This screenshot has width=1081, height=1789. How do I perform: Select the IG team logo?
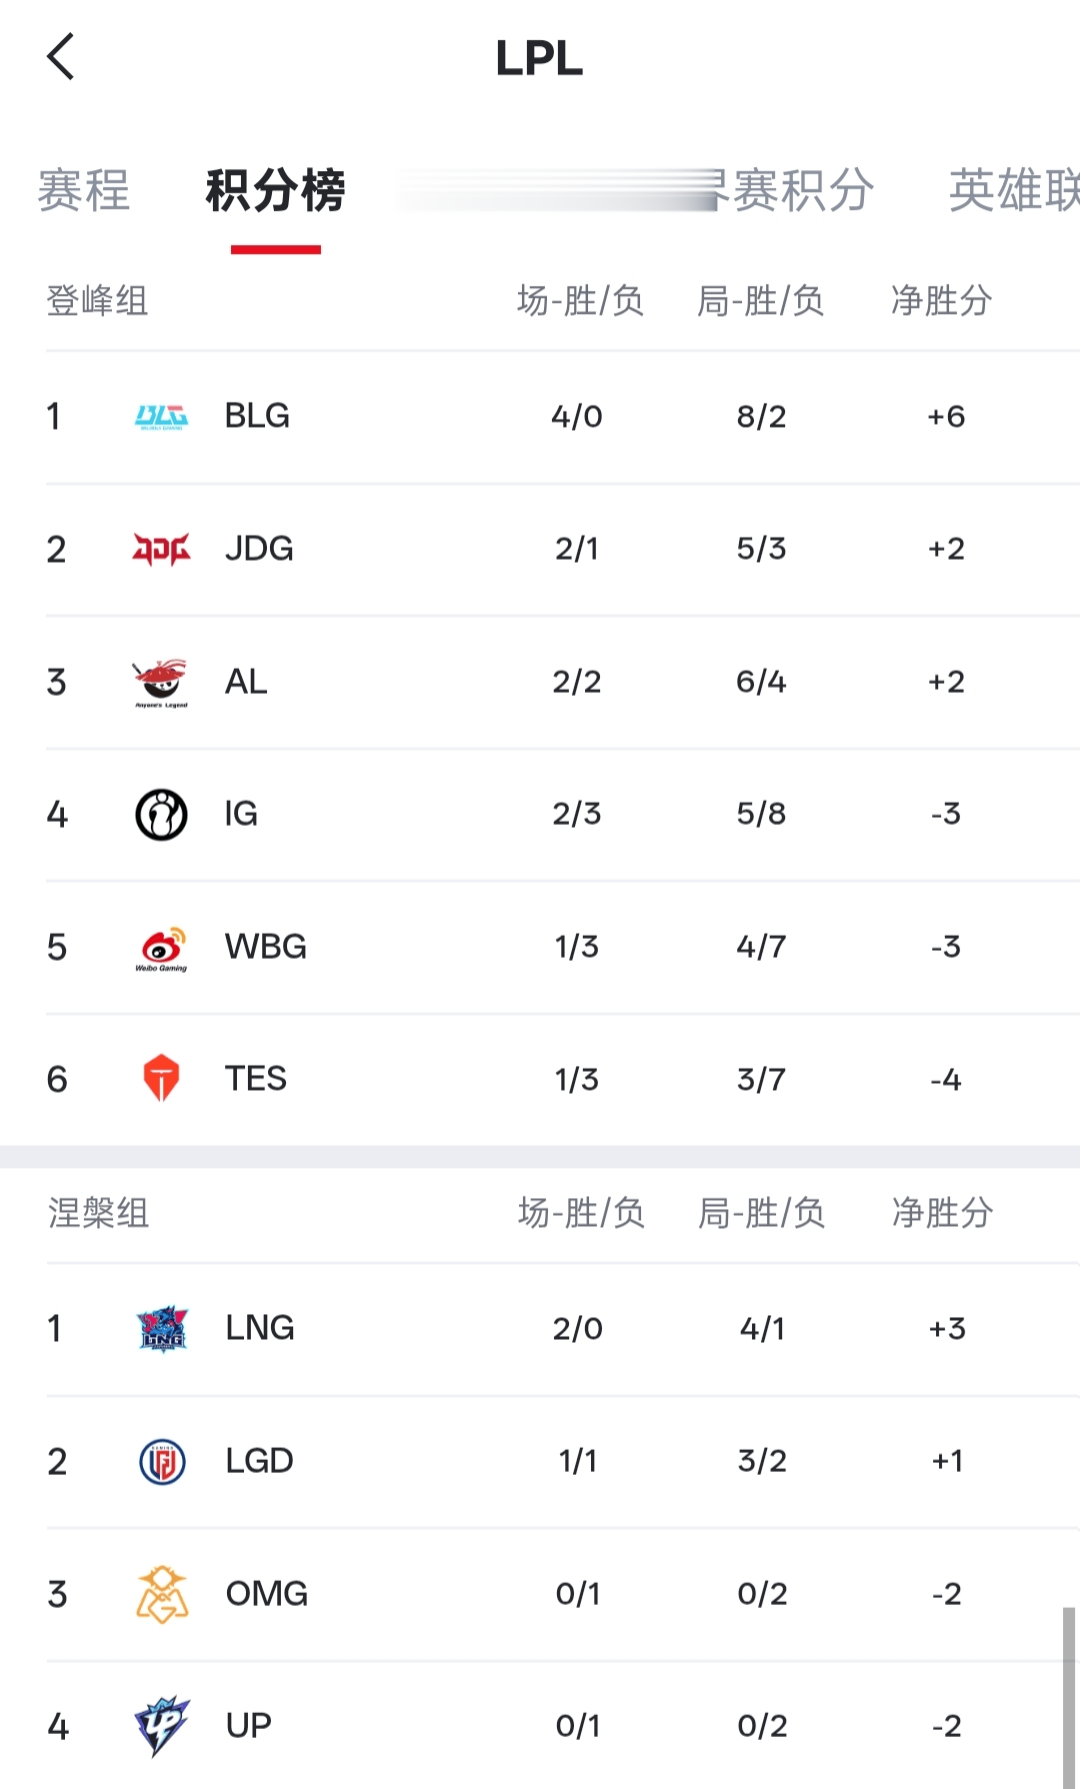161,814
